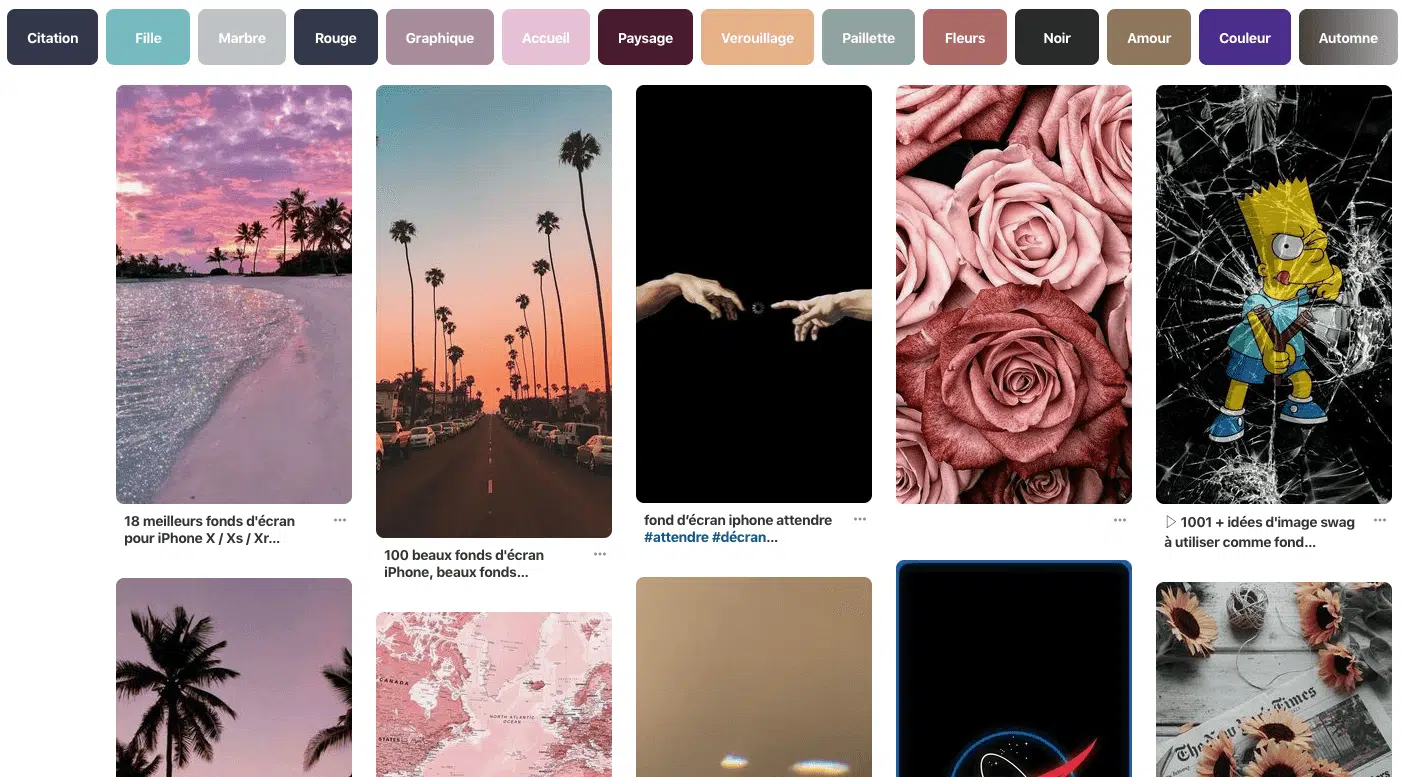The image size is (1403, 777).
Task: Open the Bart Simpson broken glass pin
Action: click(x=1274, y=294)
